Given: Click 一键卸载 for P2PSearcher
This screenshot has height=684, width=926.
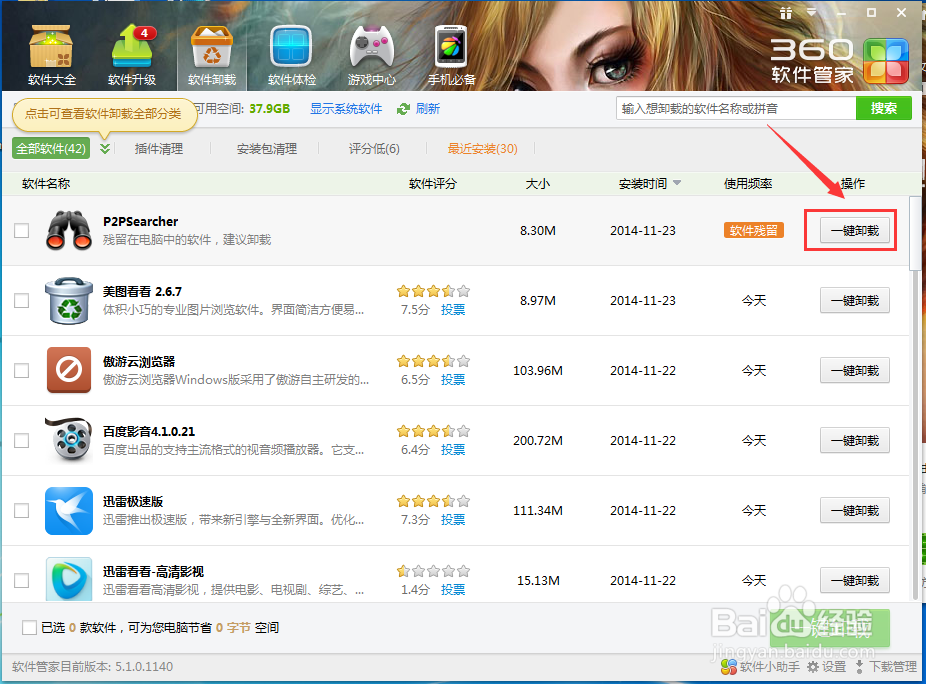Looking at the screenshot, I should [855, 230].
